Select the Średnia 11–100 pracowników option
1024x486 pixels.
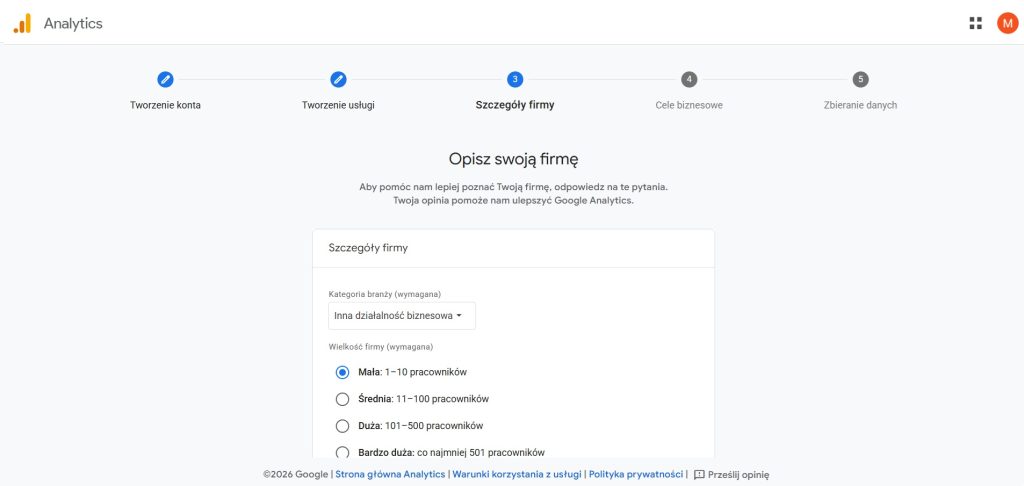pyautogui.click(x=342, y=399)
